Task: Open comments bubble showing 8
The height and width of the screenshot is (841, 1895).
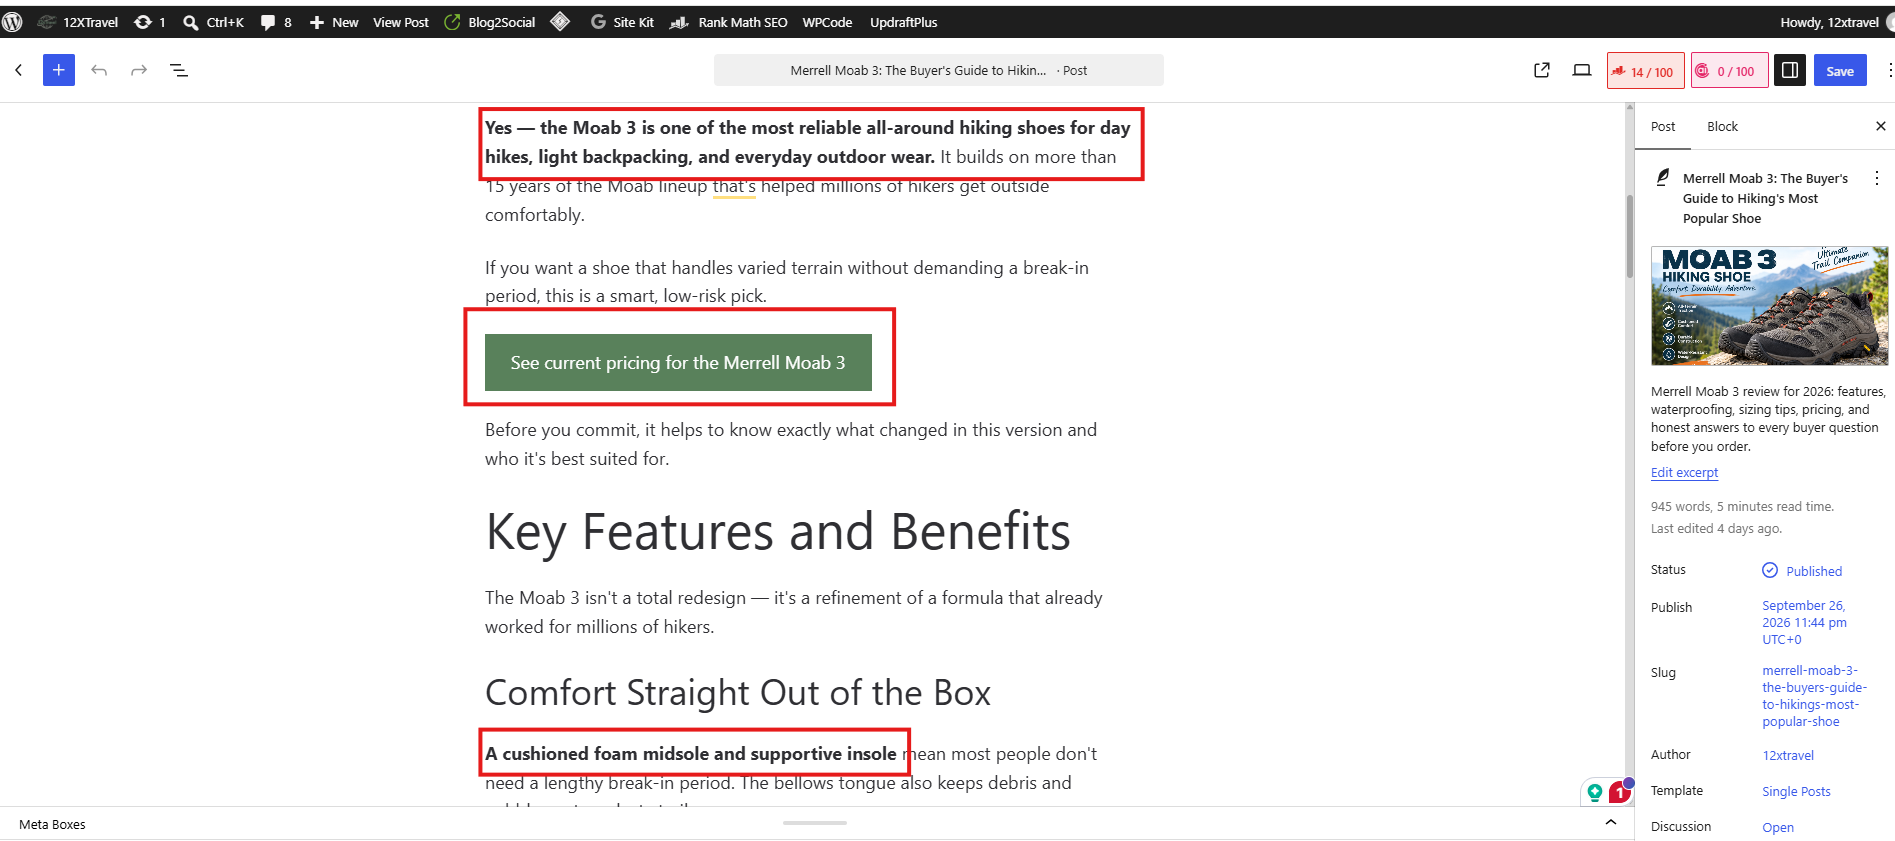Action: tap(276, 22)
